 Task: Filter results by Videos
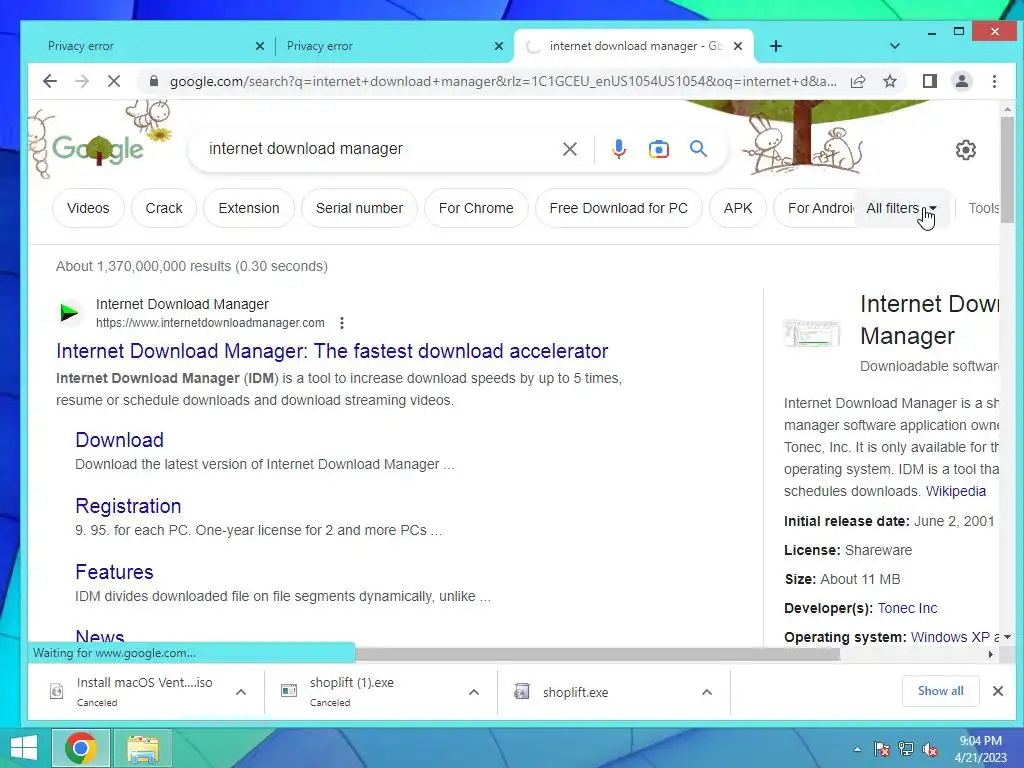point(88,208)
